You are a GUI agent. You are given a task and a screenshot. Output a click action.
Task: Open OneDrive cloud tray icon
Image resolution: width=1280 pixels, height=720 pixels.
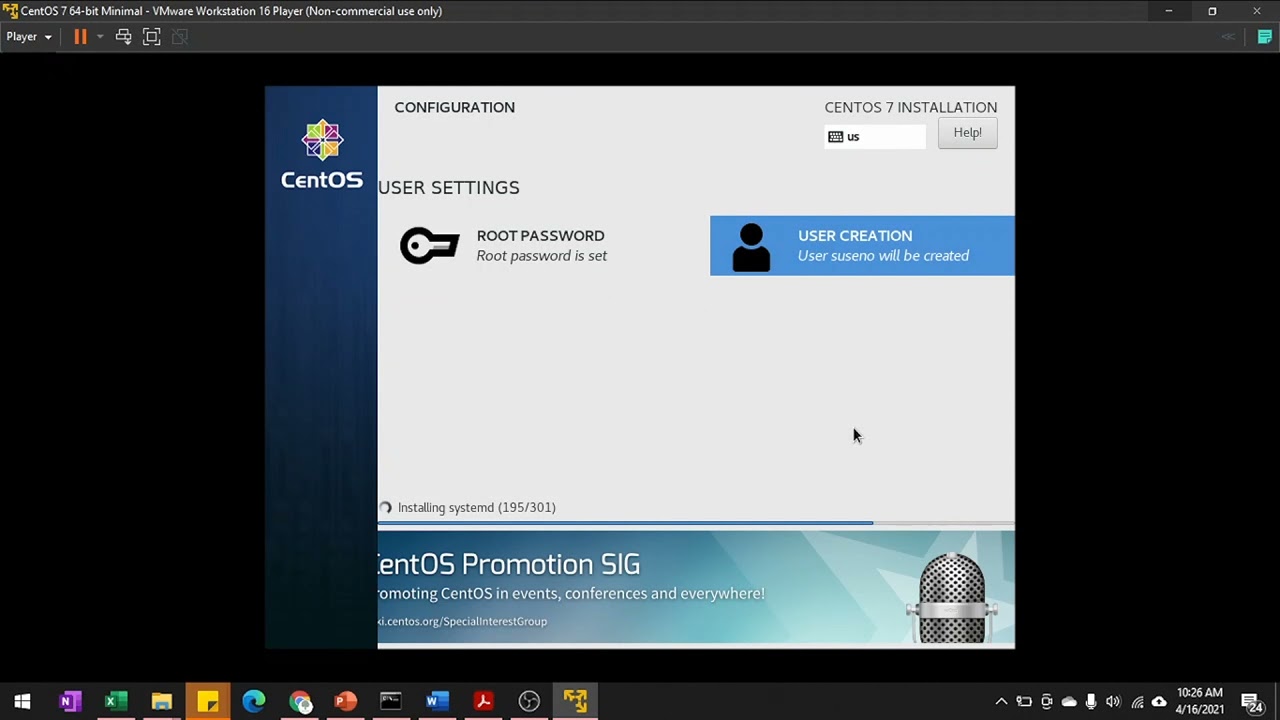[x=1069, y=701]
